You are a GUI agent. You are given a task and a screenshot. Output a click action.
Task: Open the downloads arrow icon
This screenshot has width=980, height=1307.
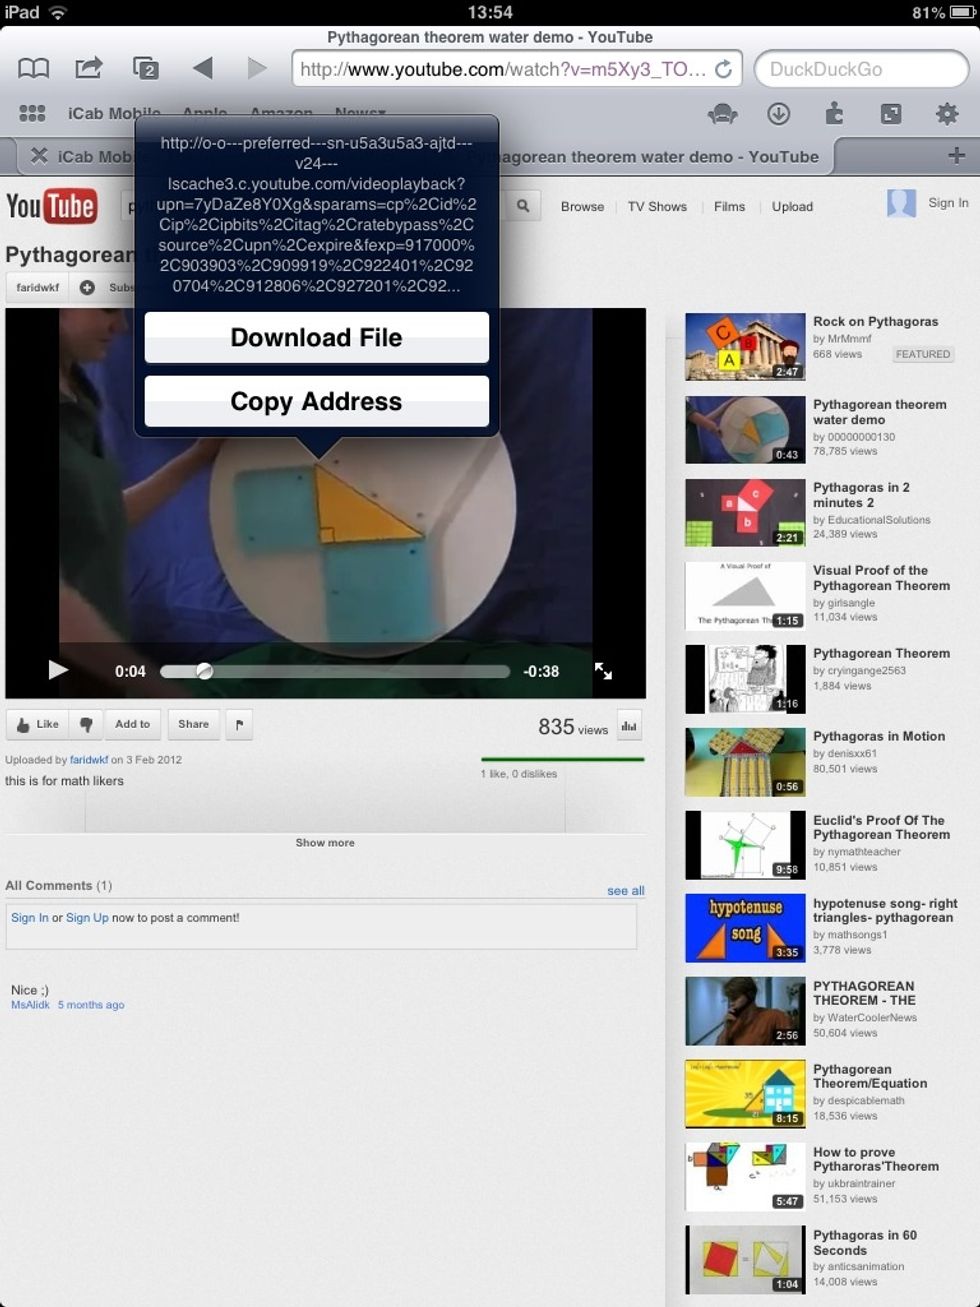(778, 114)
